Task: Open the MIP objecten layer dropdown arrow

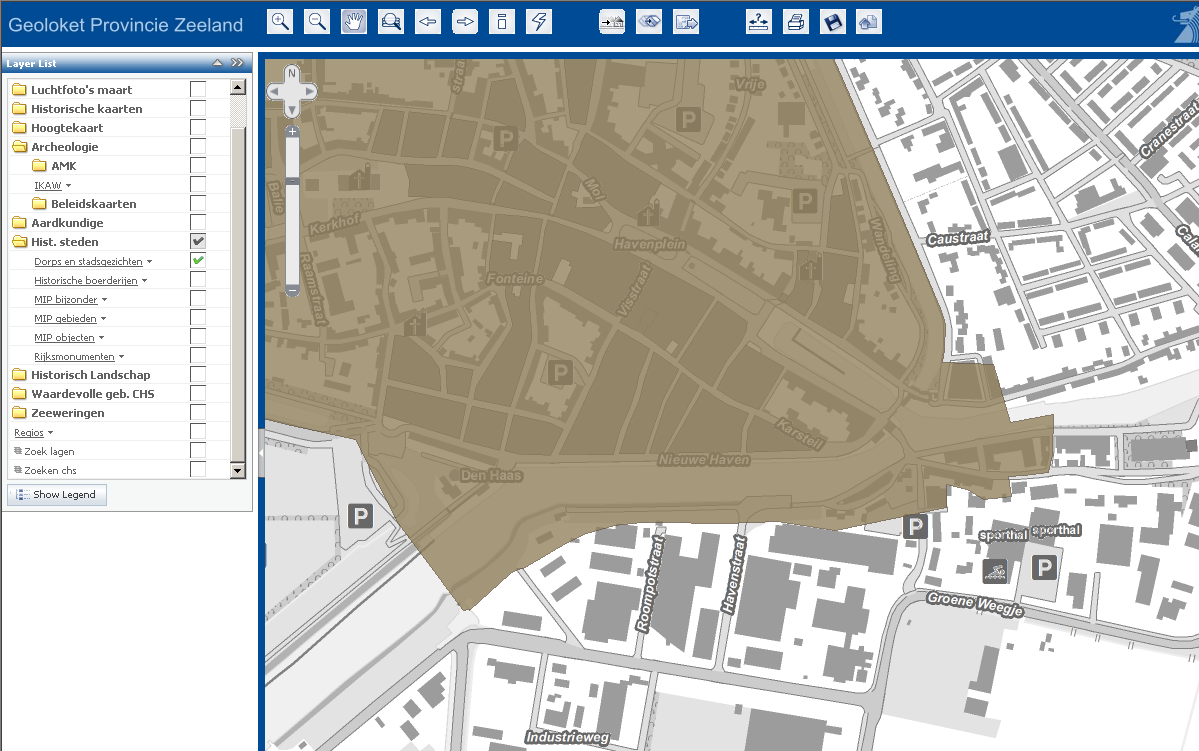Action: point(102,338)
